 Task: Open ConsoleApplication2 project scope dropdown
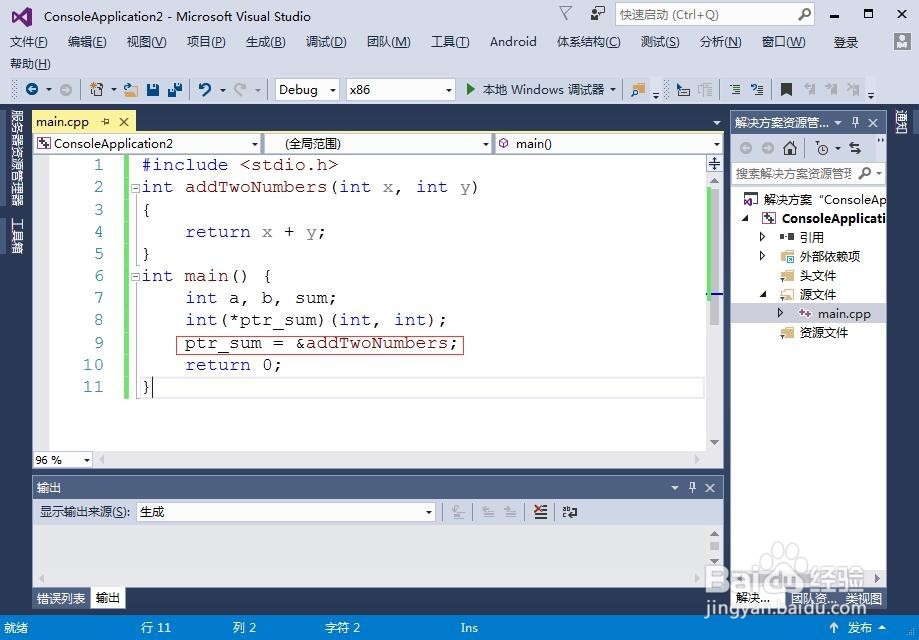click(254, 144)
